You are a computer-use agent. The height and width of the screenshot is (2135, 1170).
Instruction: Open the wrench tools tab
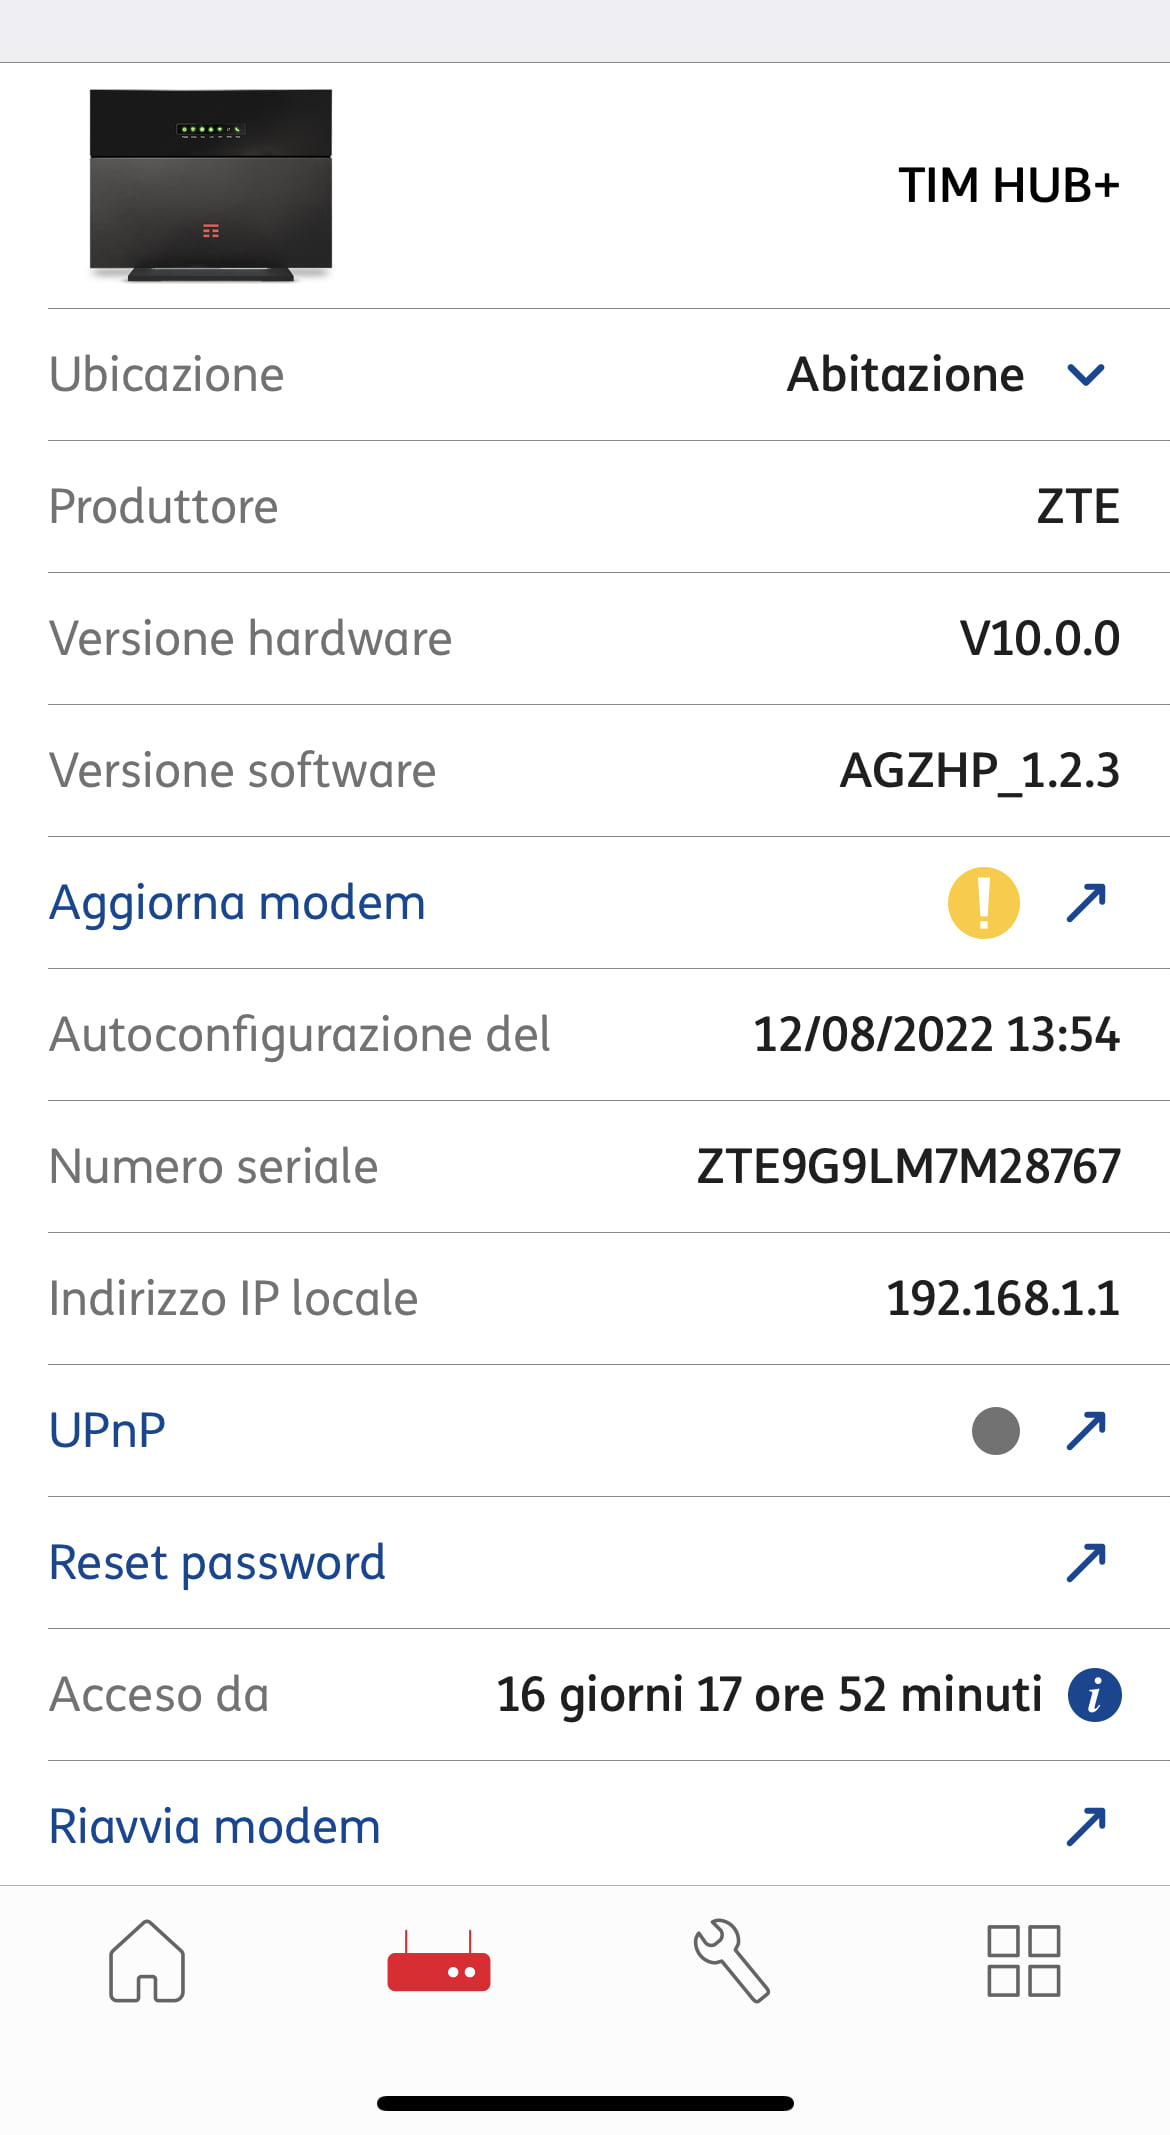tap(731, 1961)
